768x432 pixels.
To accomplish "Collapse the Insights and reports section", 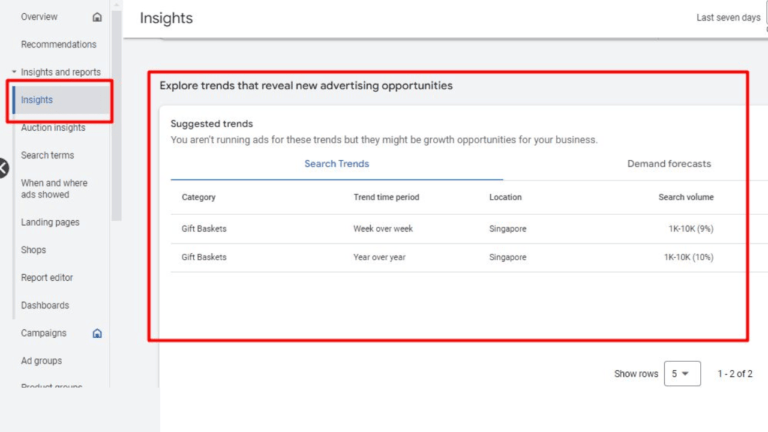I will tap(14, 72).
